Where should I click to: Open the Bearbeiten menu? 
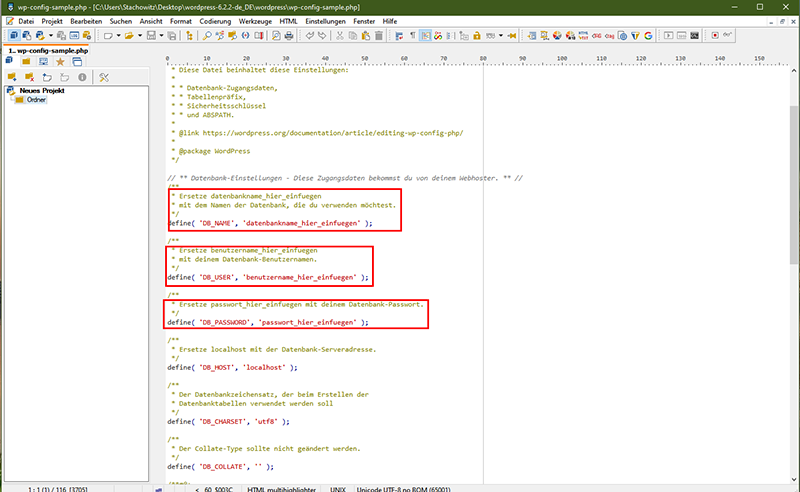pyautogui.click(x=86, y=21)
